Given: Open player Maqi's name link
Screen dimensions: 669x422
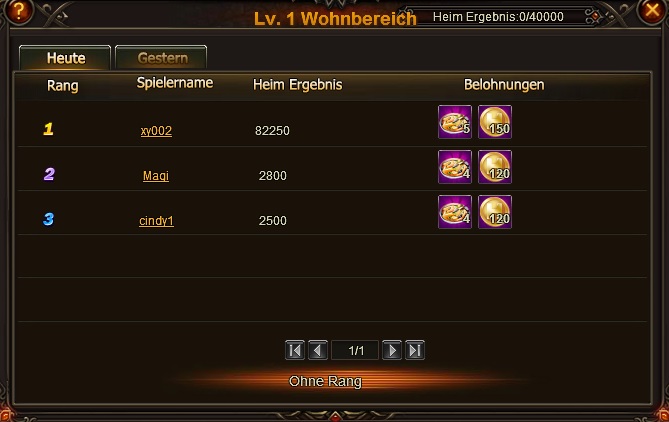Looking at the screenshot, I should [x=156, y=175].
